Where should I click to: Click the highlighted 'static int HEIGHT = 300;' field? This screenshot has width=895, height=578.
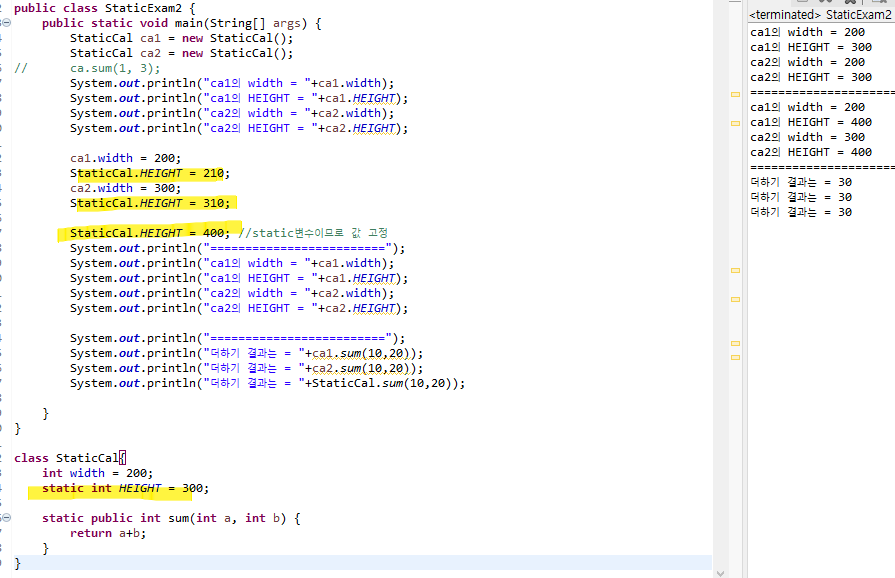(126, 488)
